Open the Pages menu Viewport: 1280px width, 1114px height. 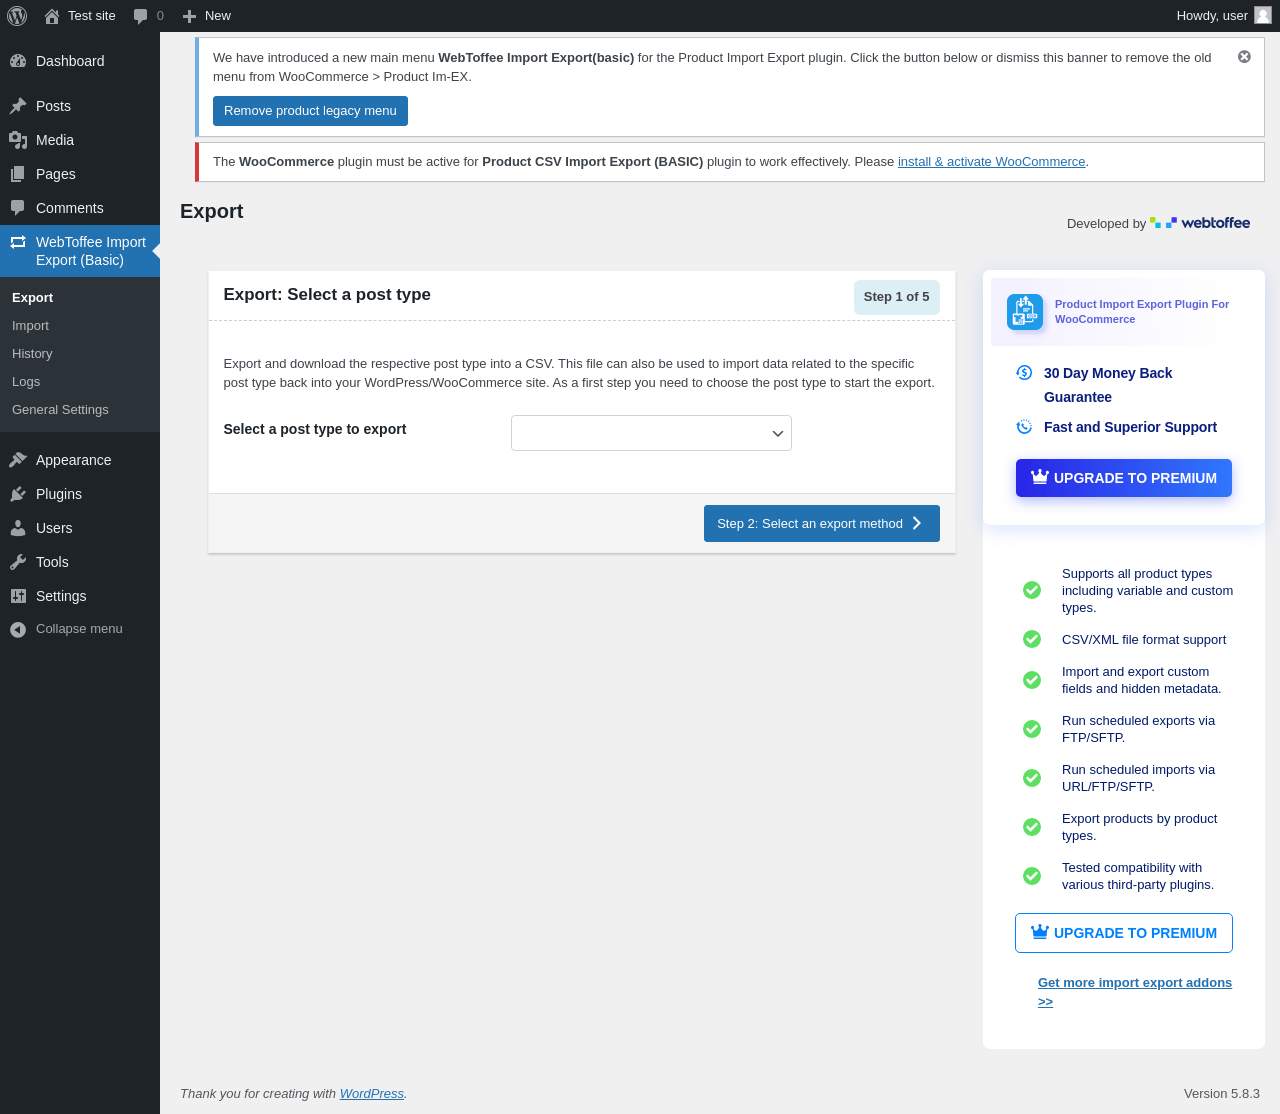pos(80,174)
